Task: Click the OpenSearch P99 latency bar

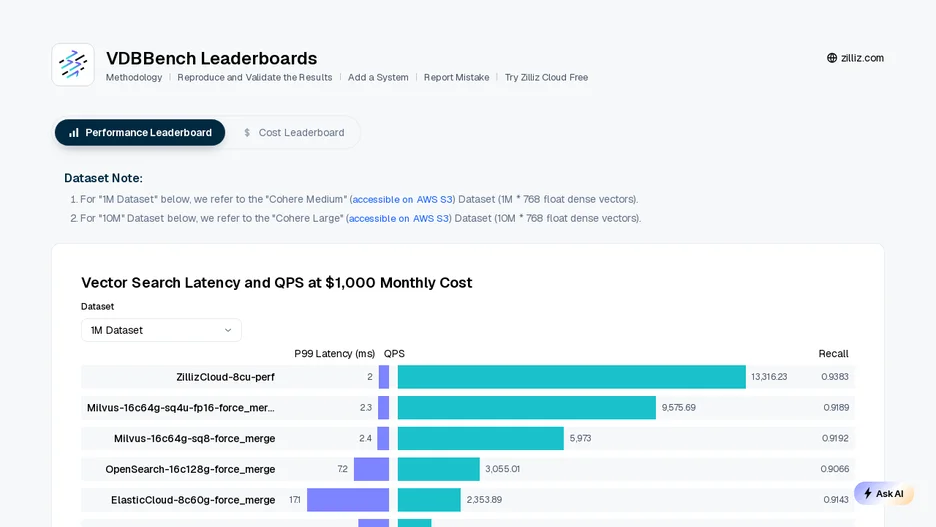Action: coord(371,469)
